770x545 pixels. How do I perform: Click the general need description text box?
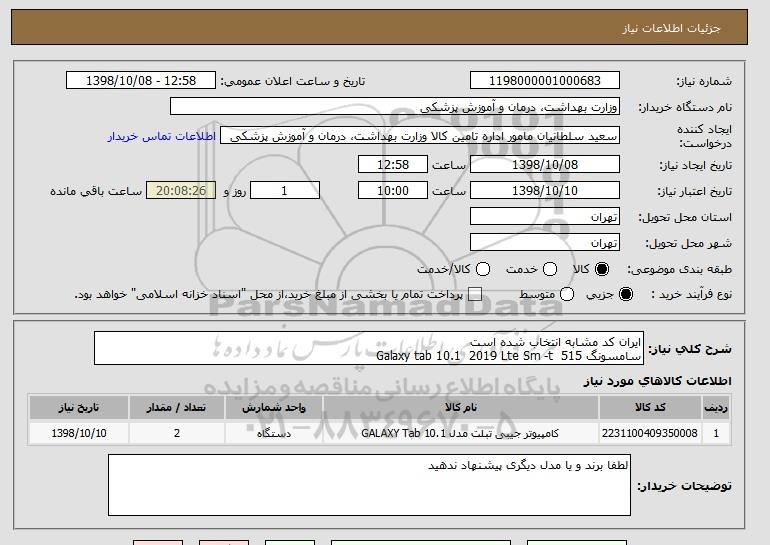369,349
